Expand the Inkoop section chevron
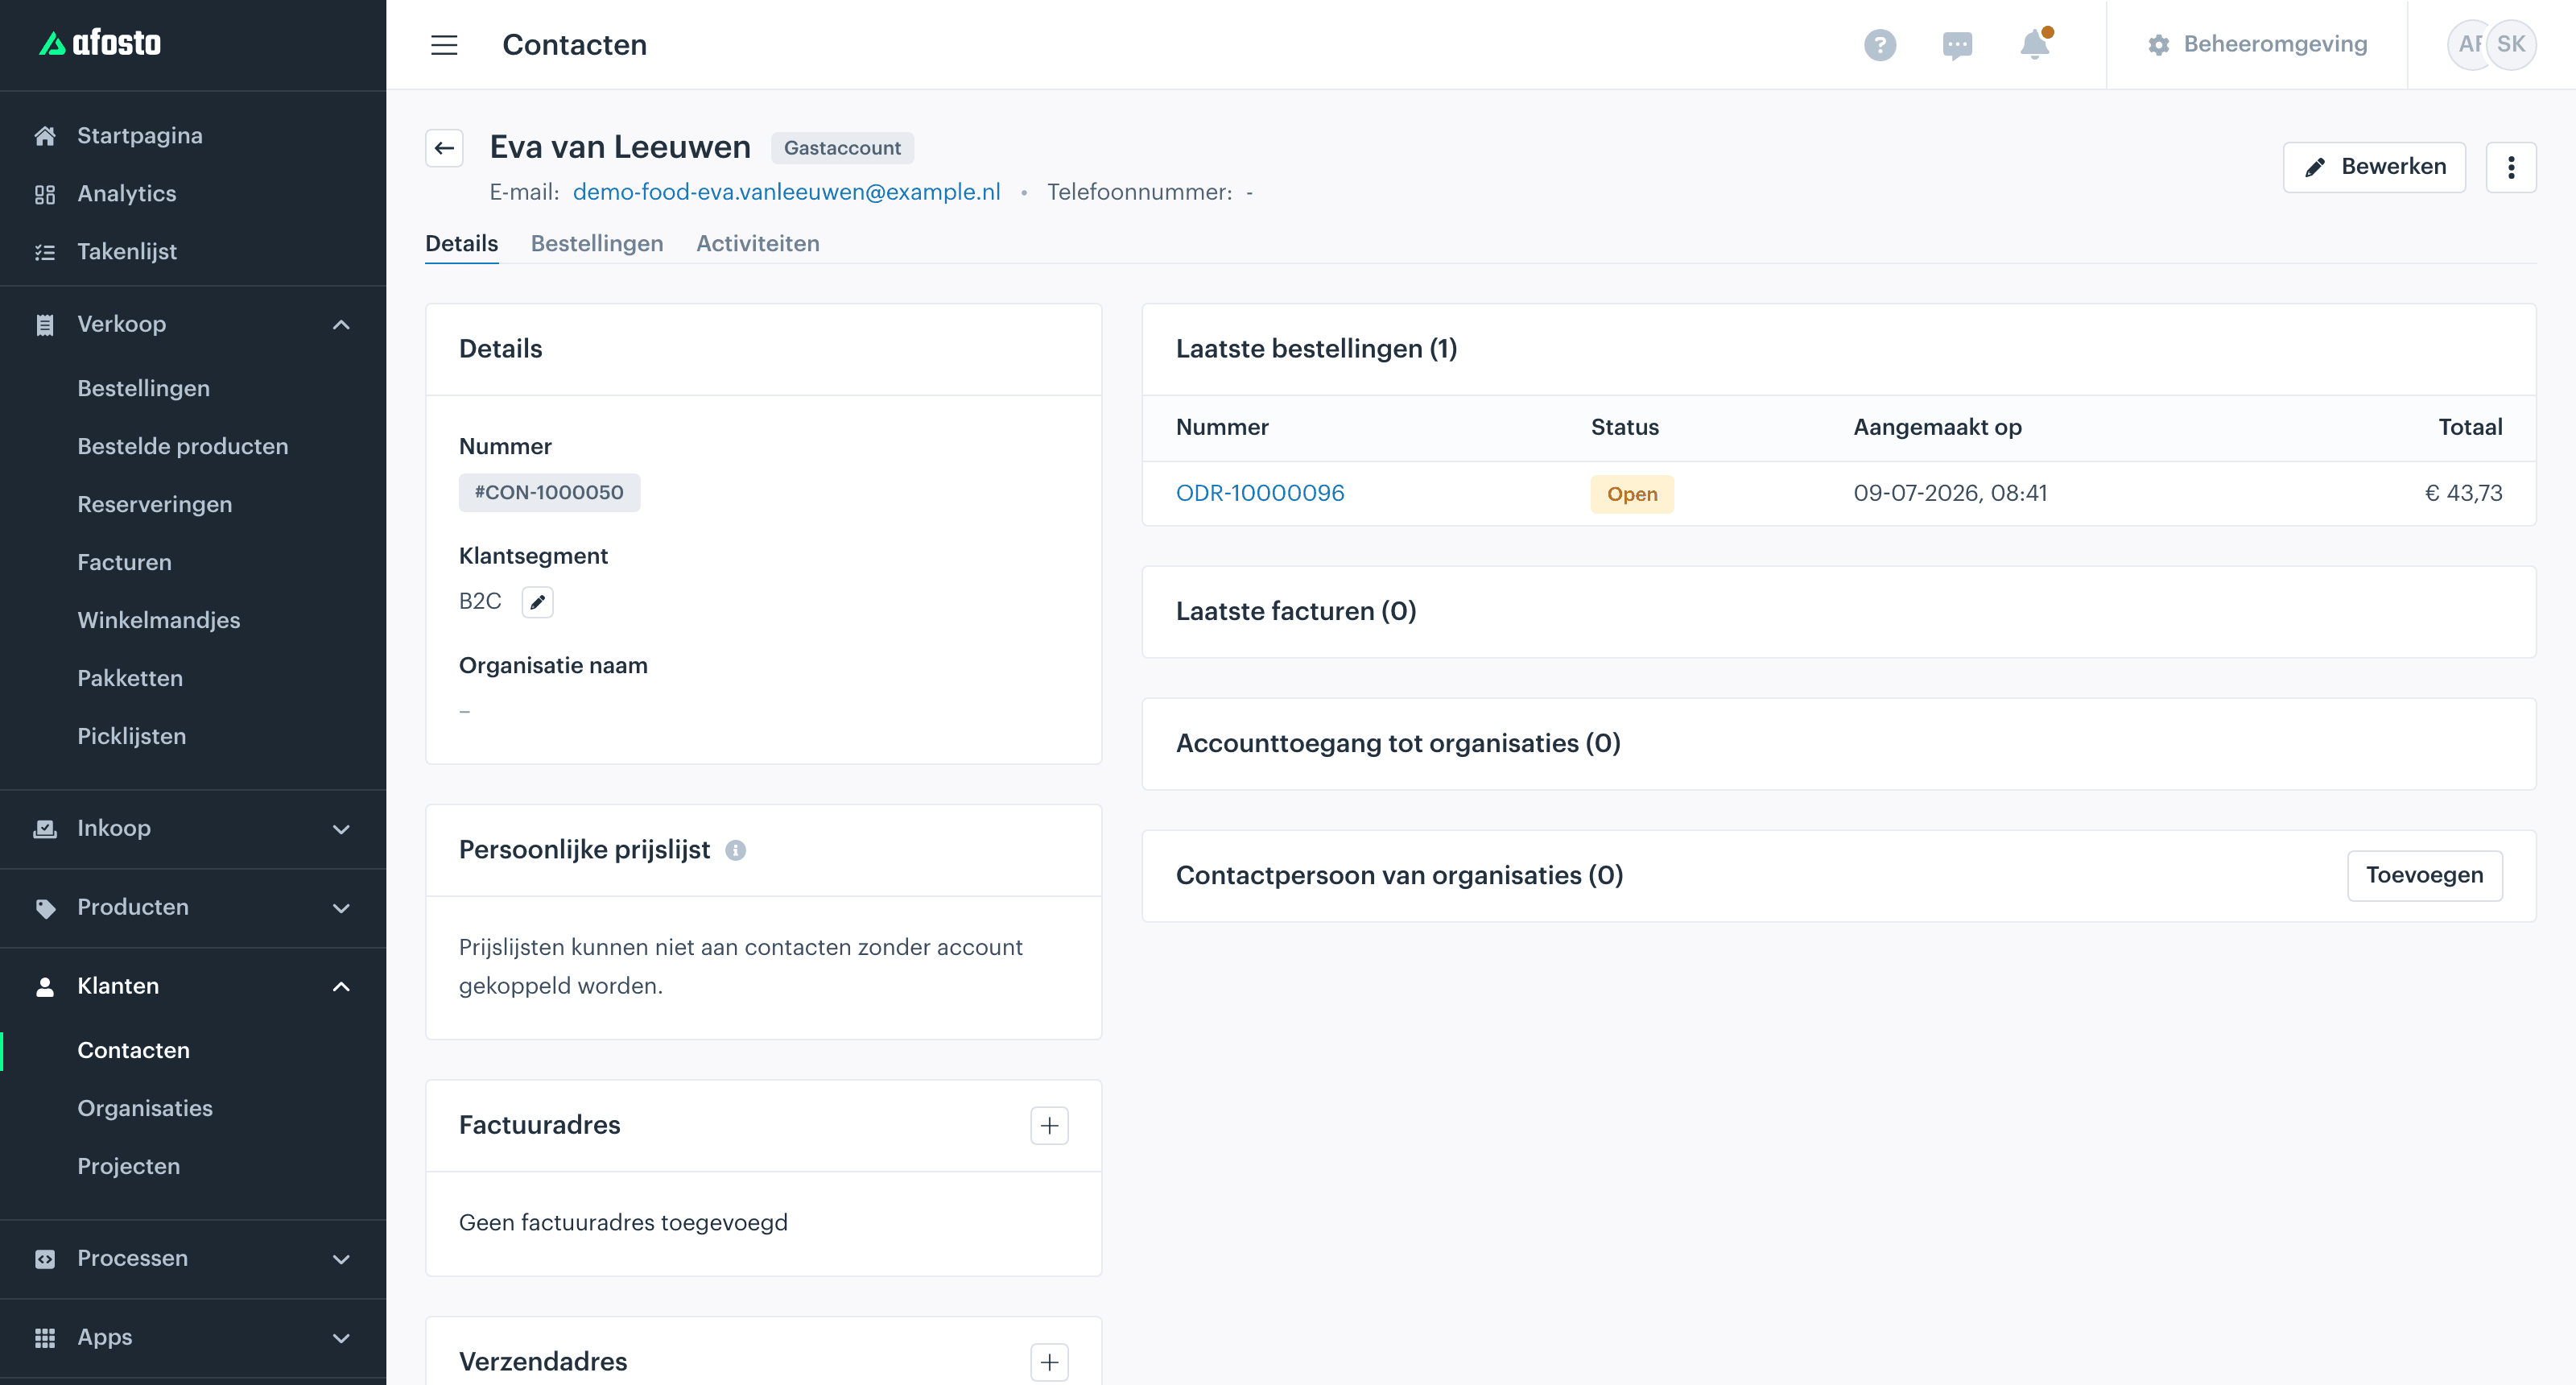This screenshot has height=1385, width=2576. point(341,829)
